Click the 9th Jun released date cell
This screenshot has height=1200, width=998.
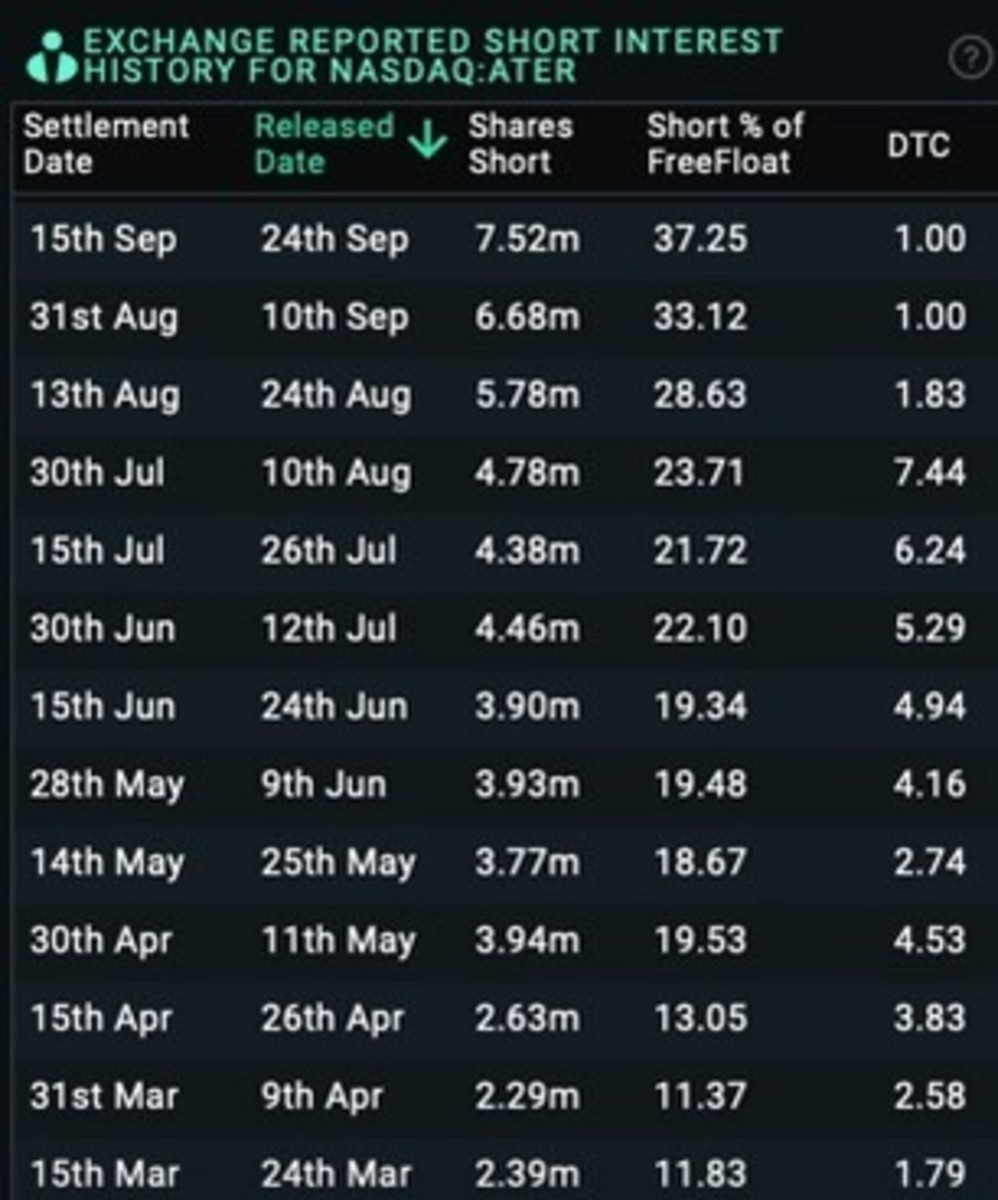pyautogui.click(x=323, y=784)
